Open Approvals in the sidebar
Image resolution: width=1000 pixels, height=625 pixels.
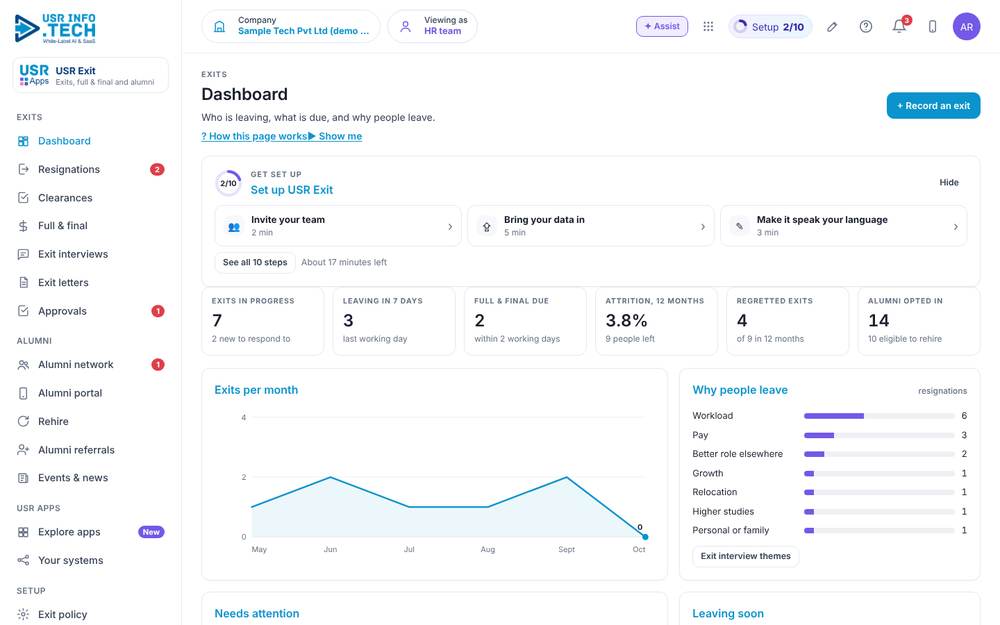[x=91, y=311]
